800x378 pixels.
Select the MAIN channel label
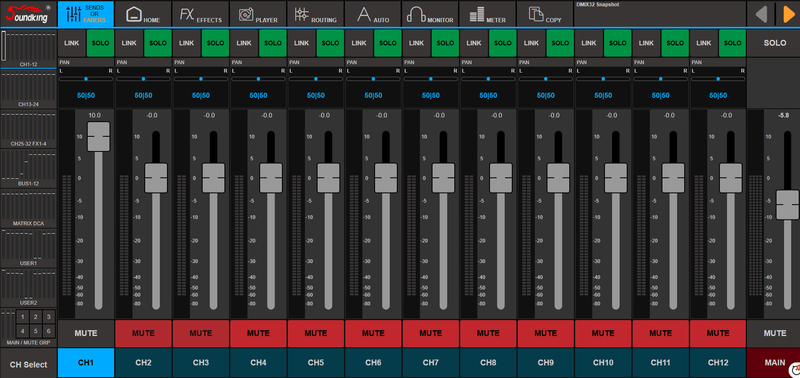click(x=774, y=363)
